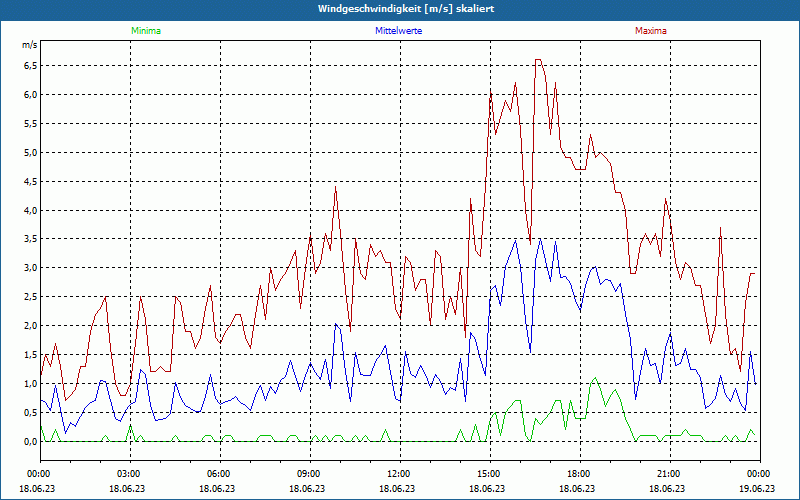Image resolution: width=800 pixels, height=500 pixels.
Task: Select the green "Minima" legend label
Action: [146, 31]
